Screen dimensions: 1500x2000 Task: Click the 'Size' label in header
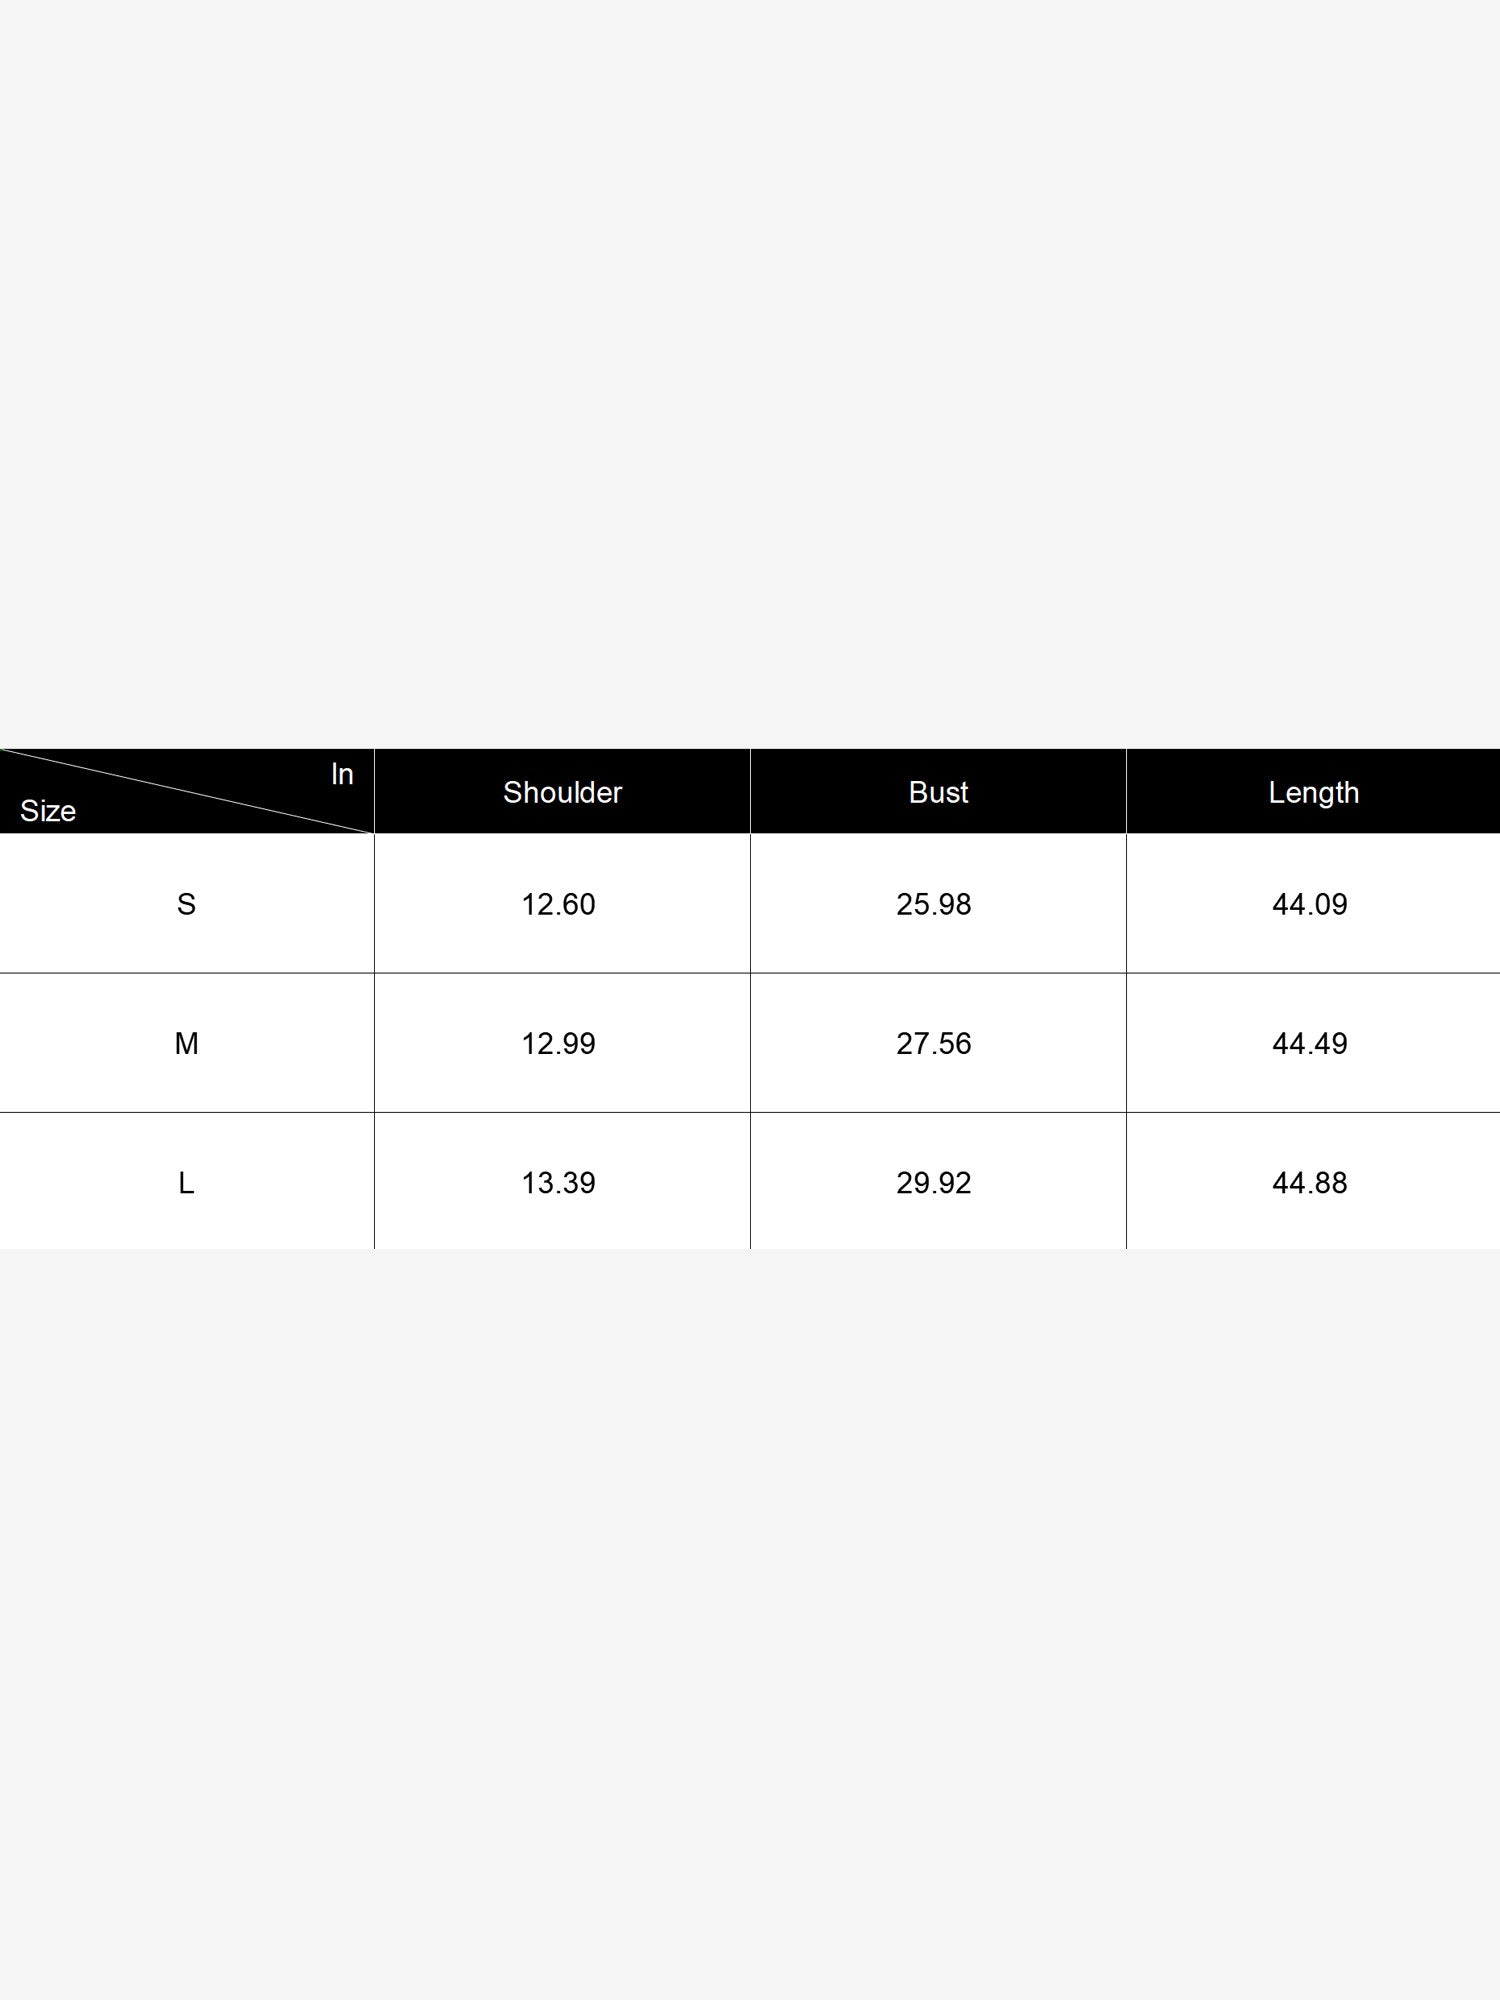[48, 811]
